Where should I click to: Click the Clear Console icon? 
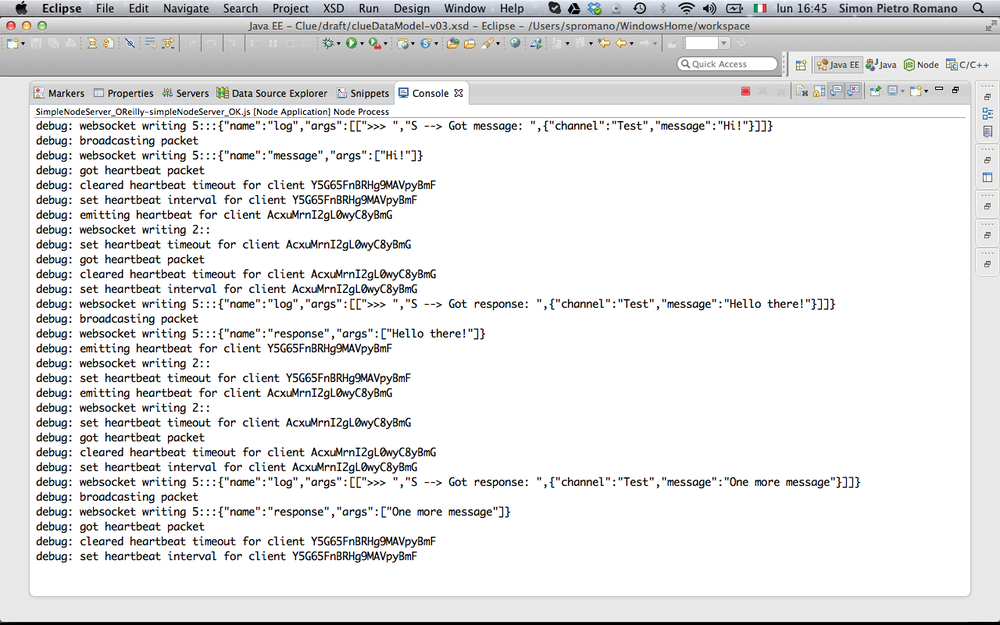coord(802,92)
